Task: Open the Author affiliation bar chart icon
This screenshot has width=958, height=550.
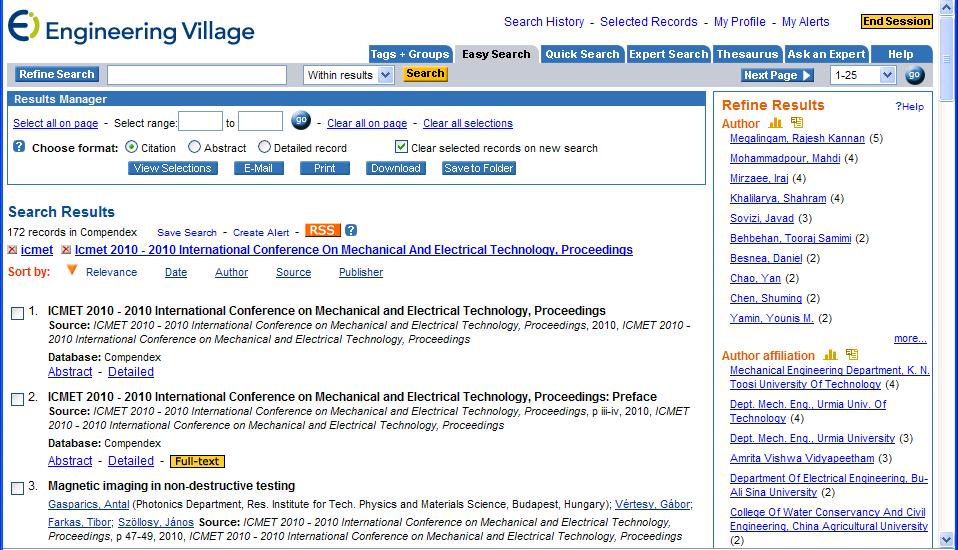Action: point(830,354)
